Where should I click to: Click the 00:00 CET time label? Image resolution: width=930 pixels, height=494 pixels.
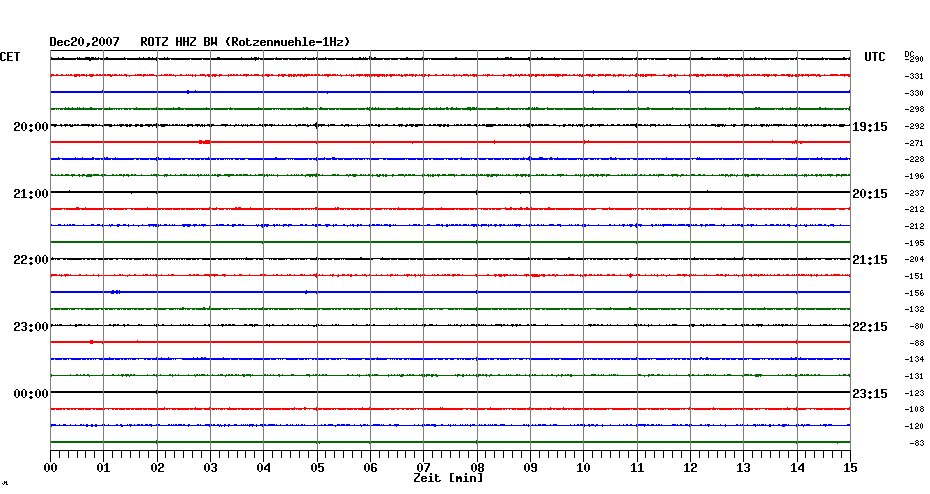pos(31,394)
